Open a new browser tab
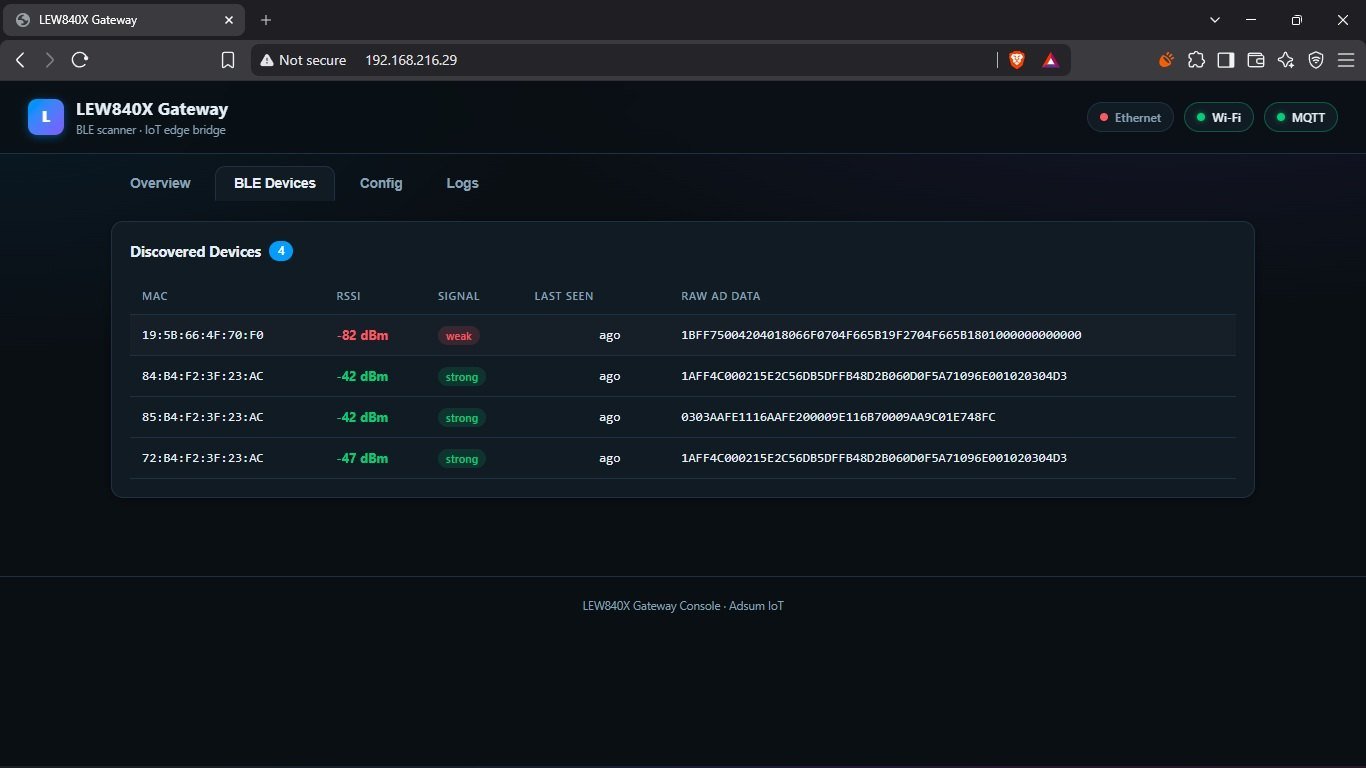Screen dimensions: 1366x768 [x=266, y=20]
